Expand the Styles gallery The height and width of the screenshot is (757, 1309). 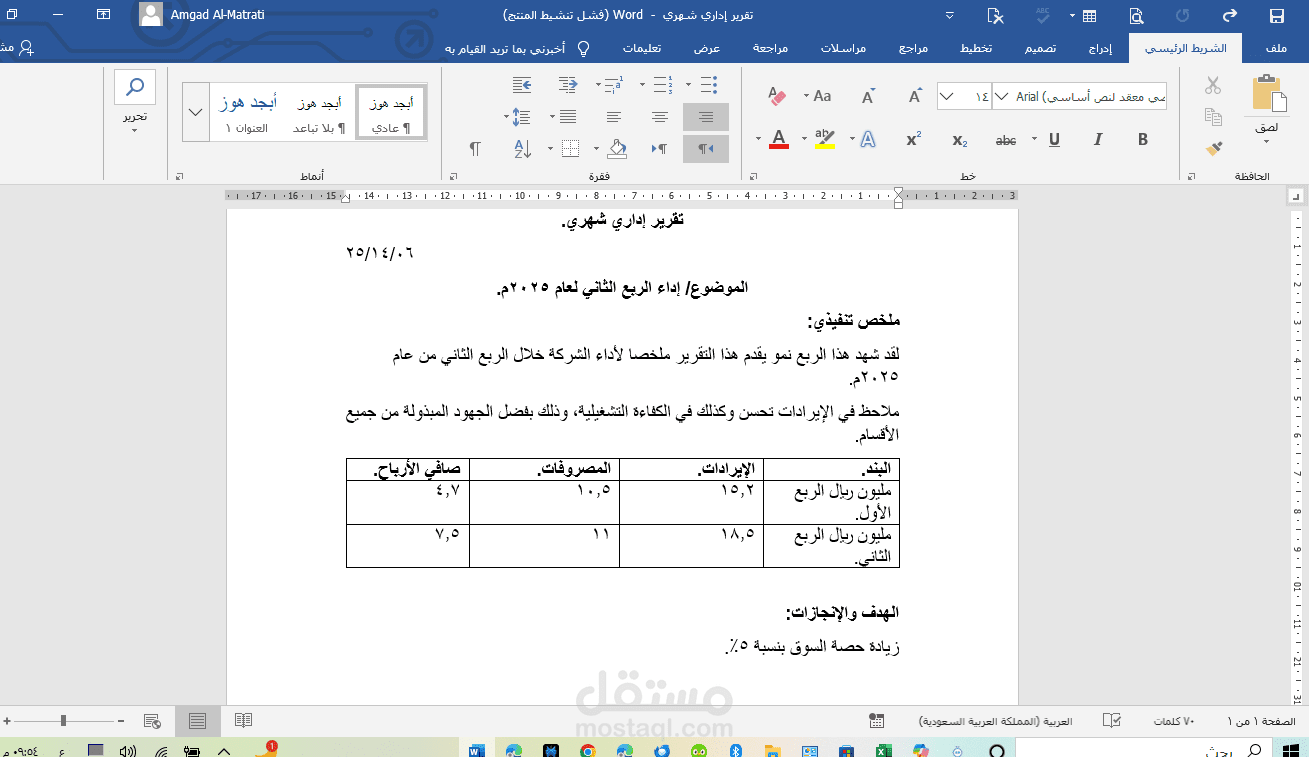(195, 112)
